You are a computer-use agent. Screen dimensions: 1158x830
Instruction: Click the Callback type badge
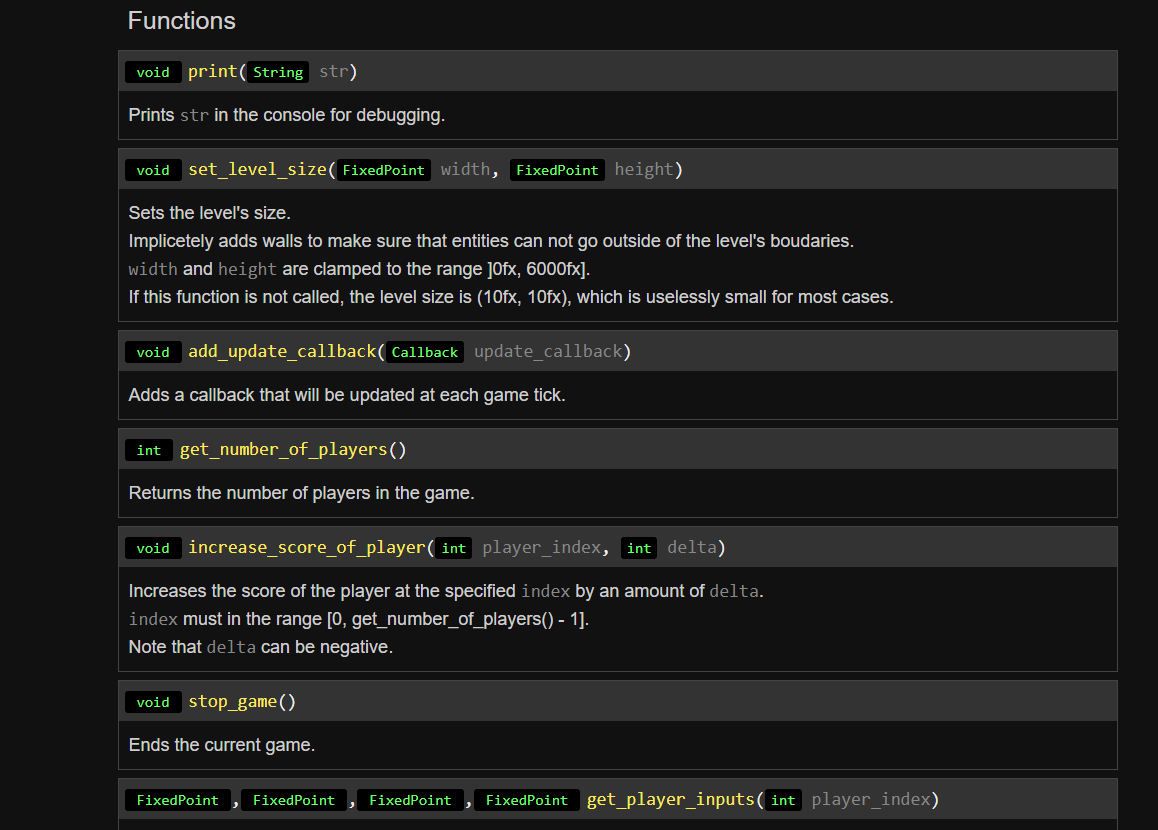pyautogui.click(x=425, y=352)
